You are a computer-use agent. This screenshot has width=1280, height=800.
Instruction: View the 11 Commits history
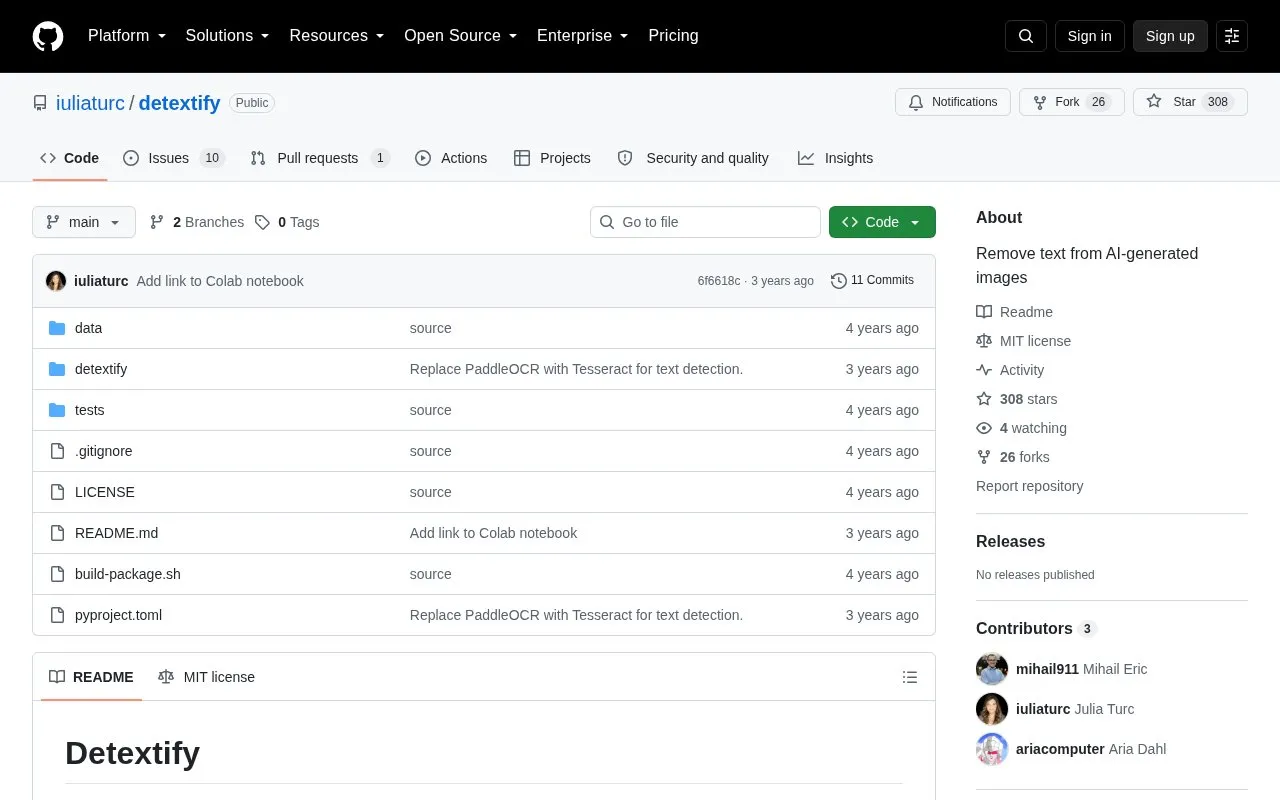tap(872, 281)
